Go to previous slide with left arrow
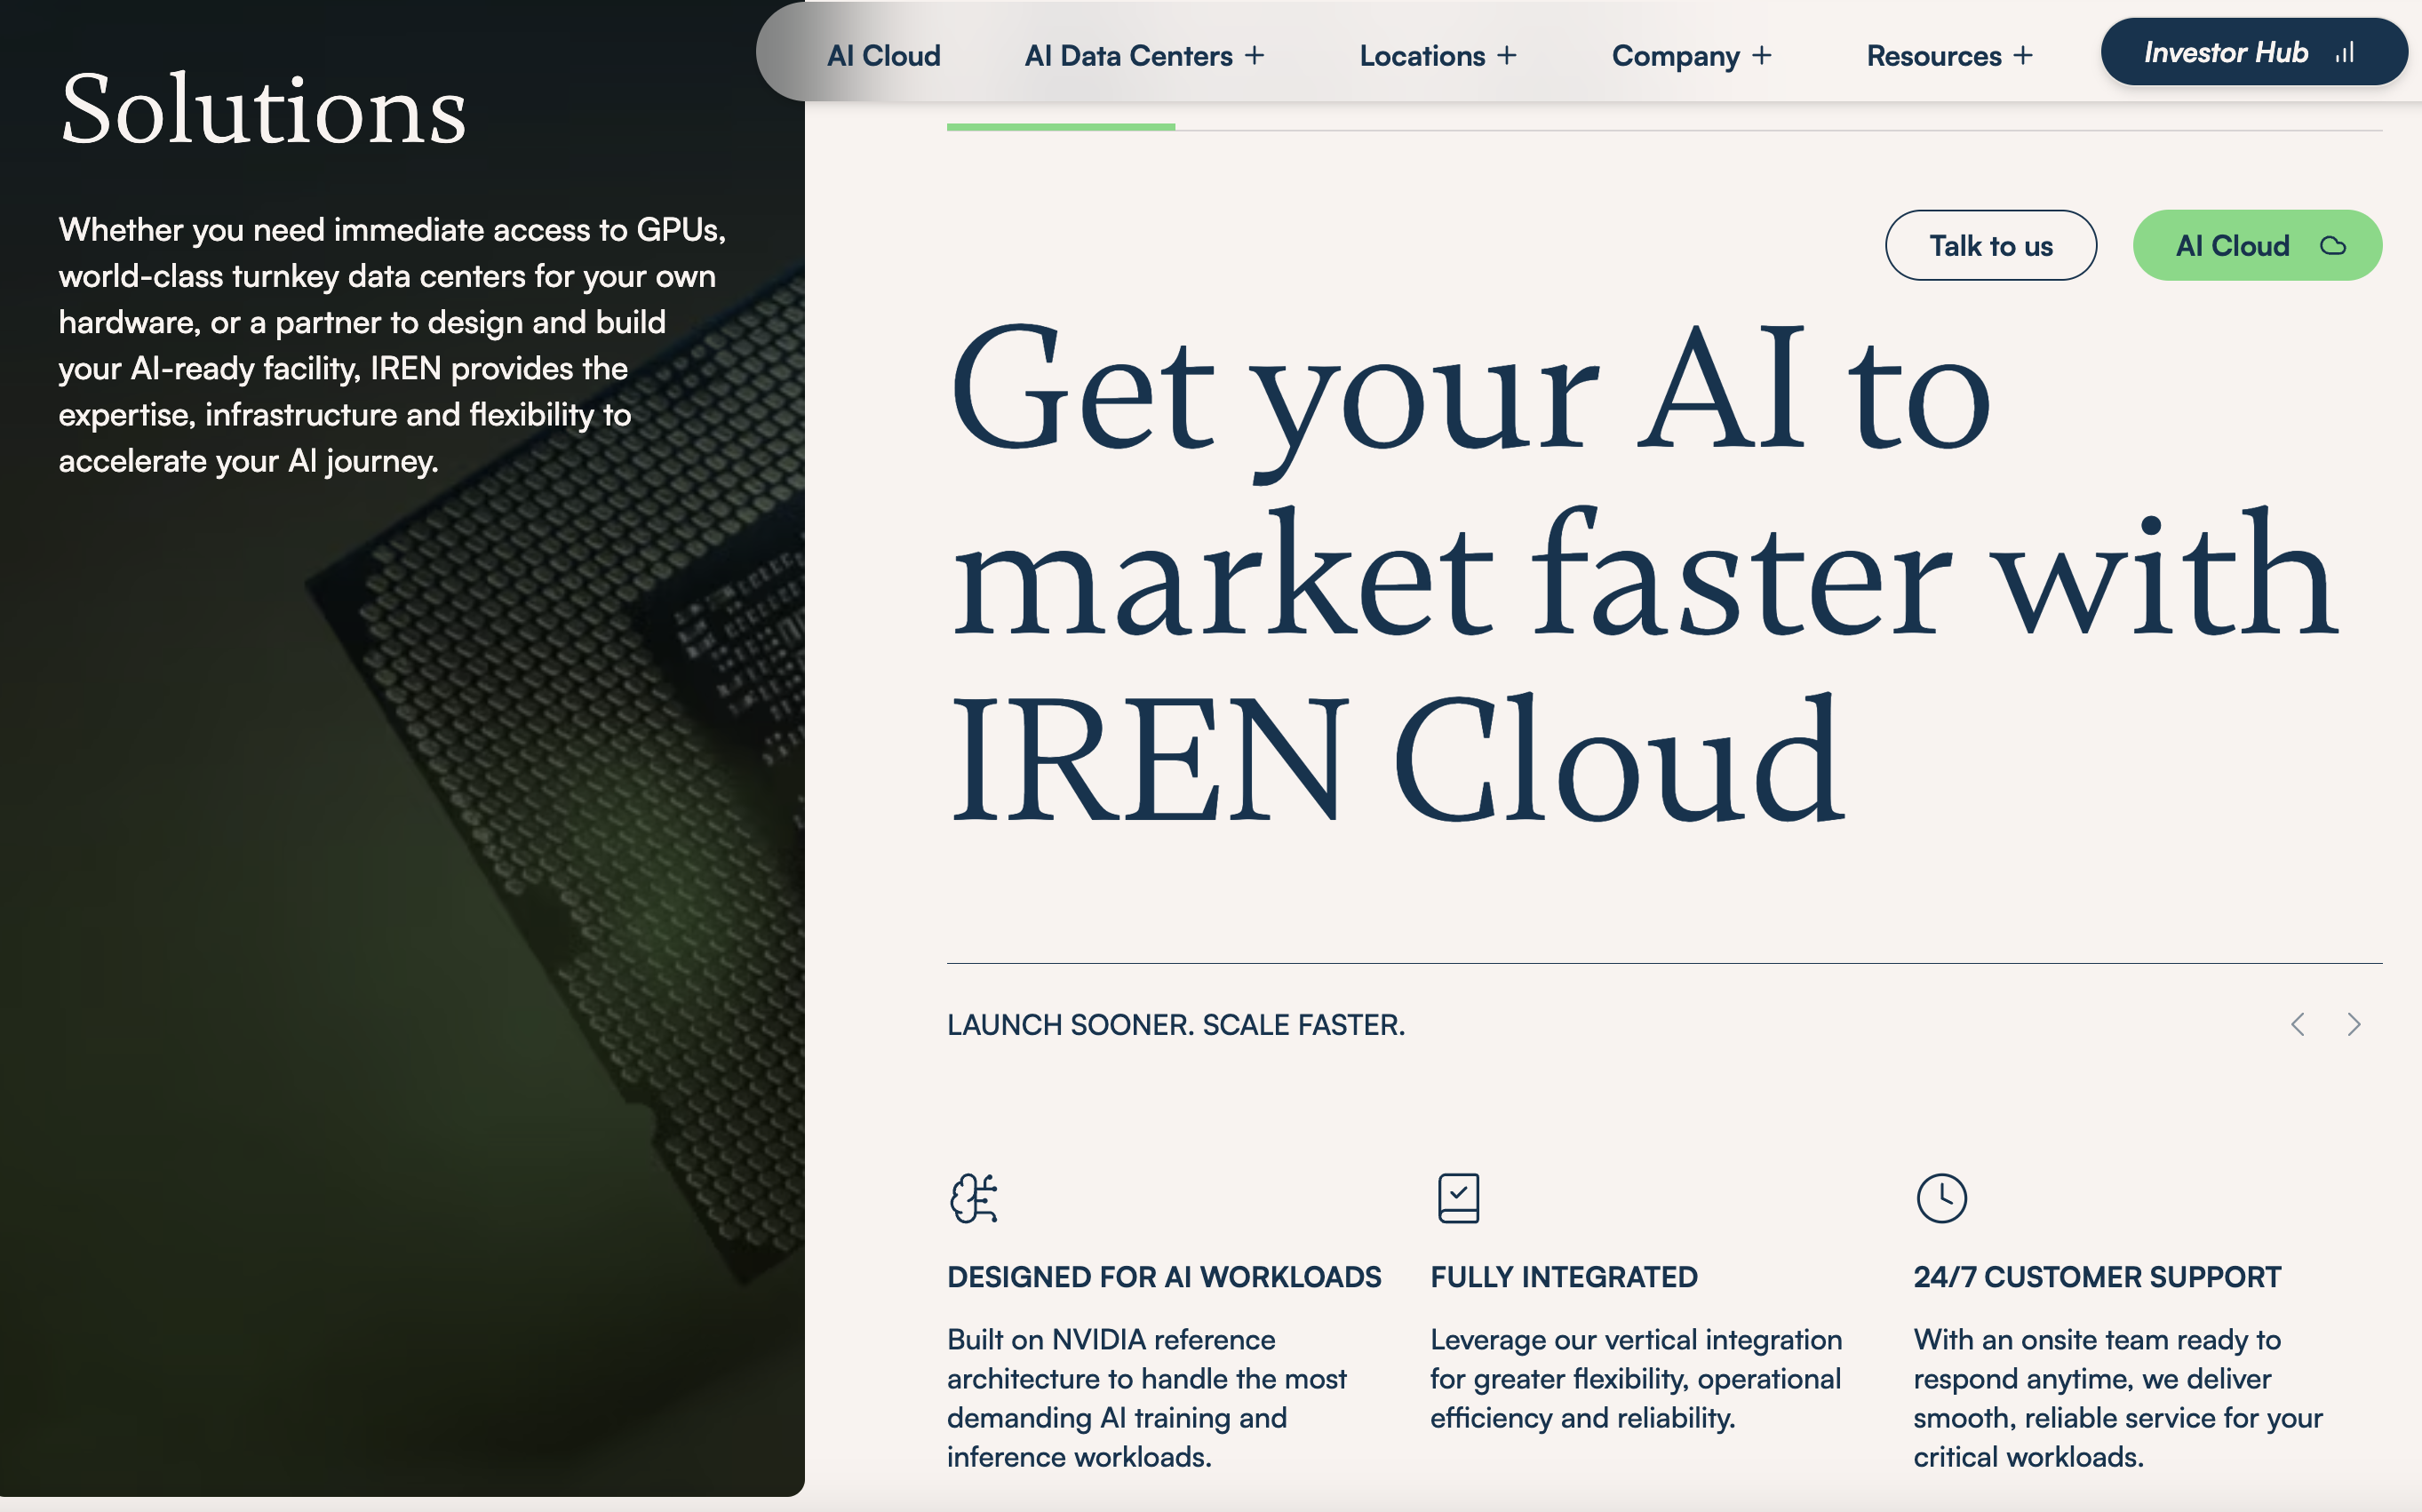Screen dimensions: 2422x1512 (x=2298, y=1025)
